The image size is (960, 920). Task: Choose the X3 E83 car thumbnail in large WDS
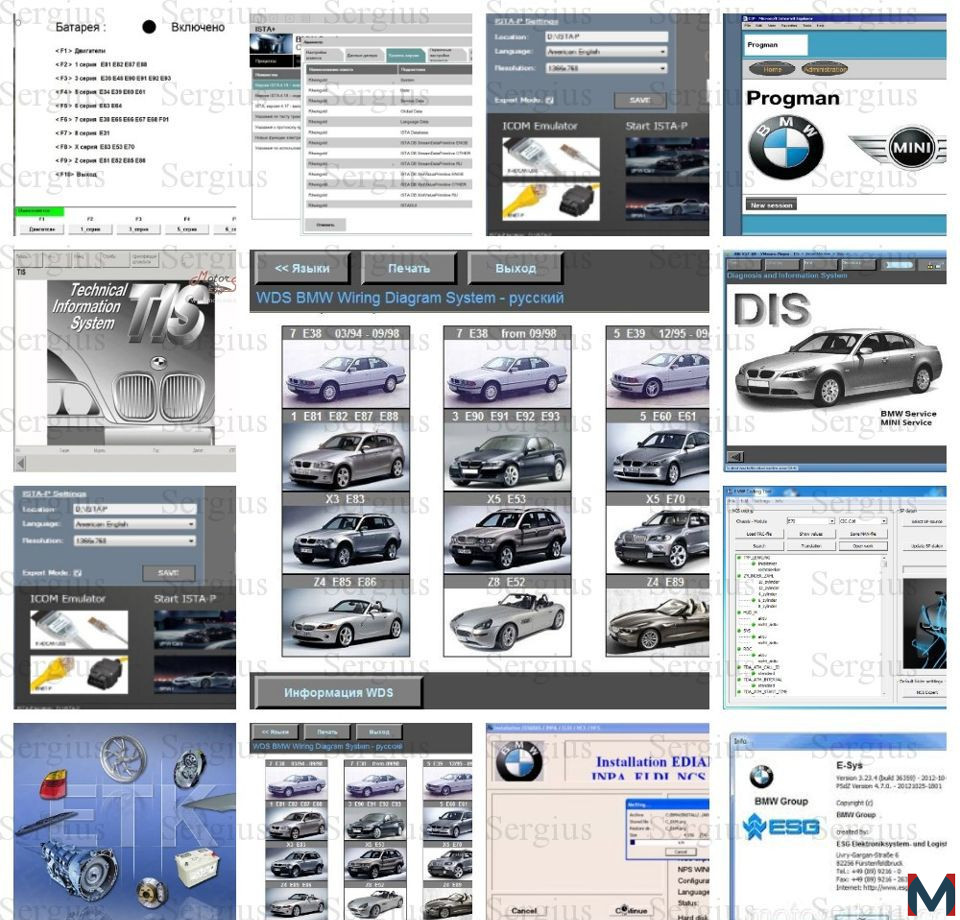coord(346,533)
